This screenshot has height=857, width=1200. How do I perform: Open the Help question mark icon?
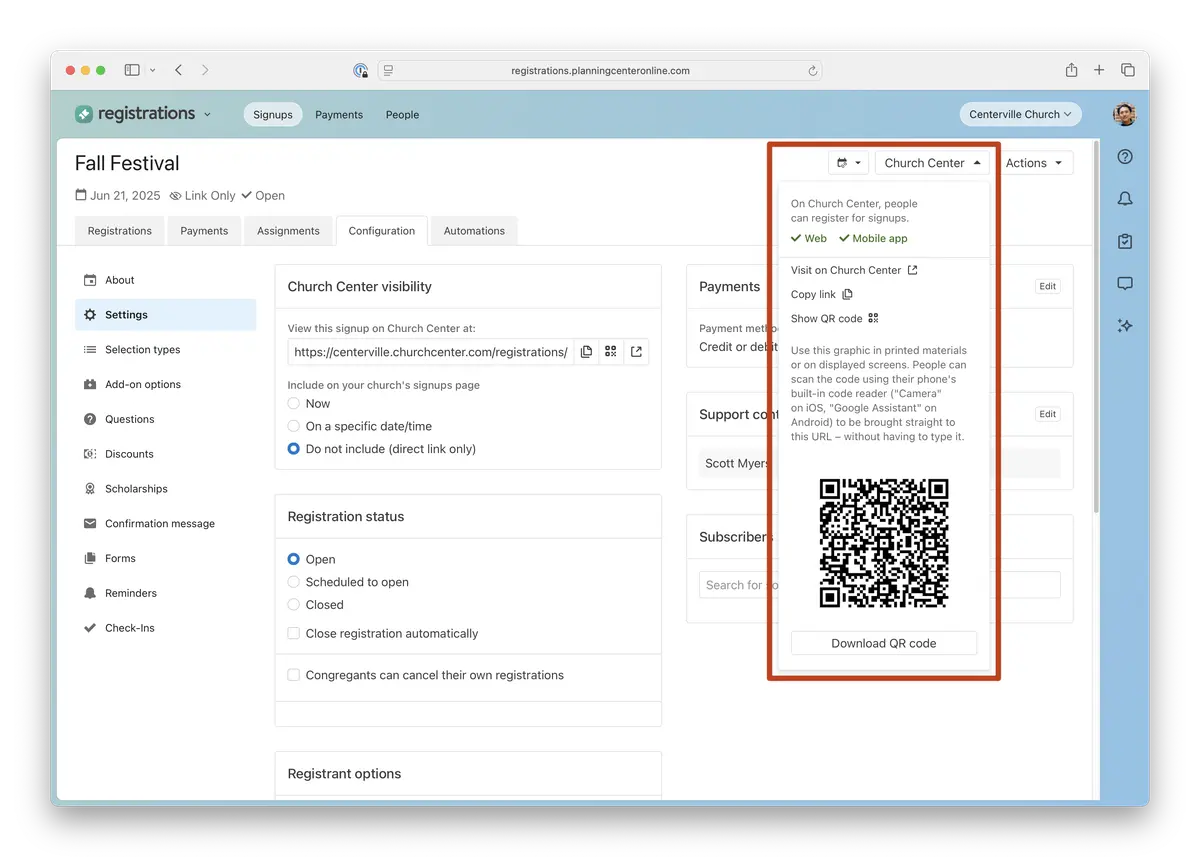click(1125, 157)
